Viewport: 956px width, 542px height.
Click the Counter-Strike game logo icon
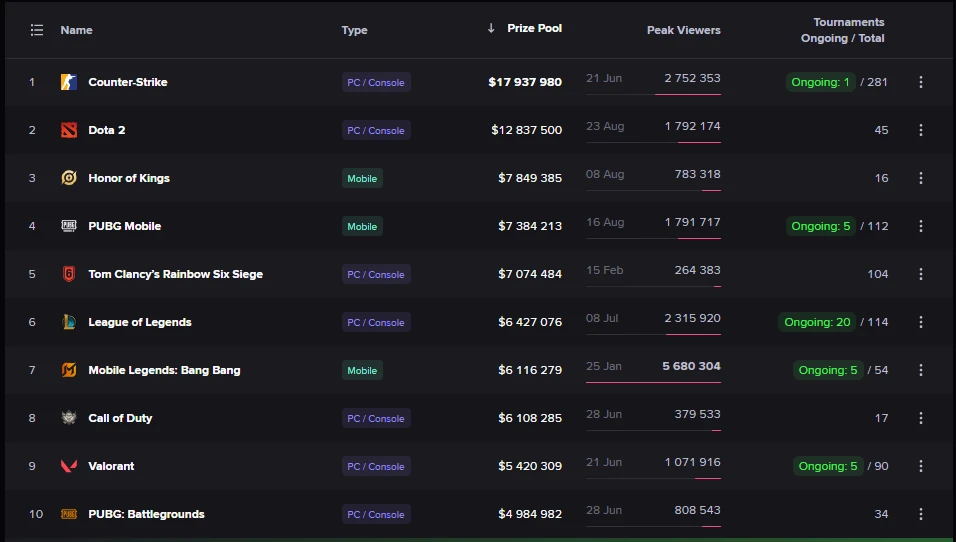(69, 82)
